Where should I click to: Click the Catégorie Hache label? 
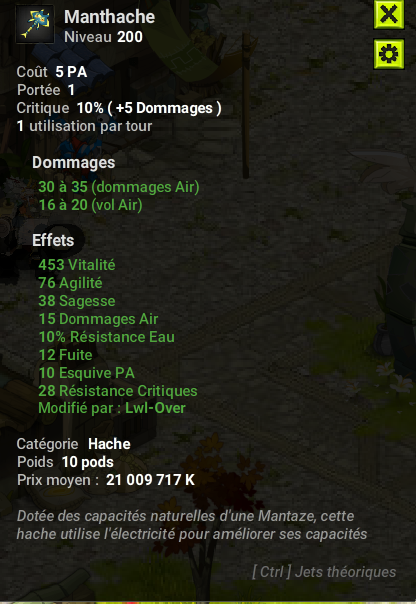[x=74, y=444]
